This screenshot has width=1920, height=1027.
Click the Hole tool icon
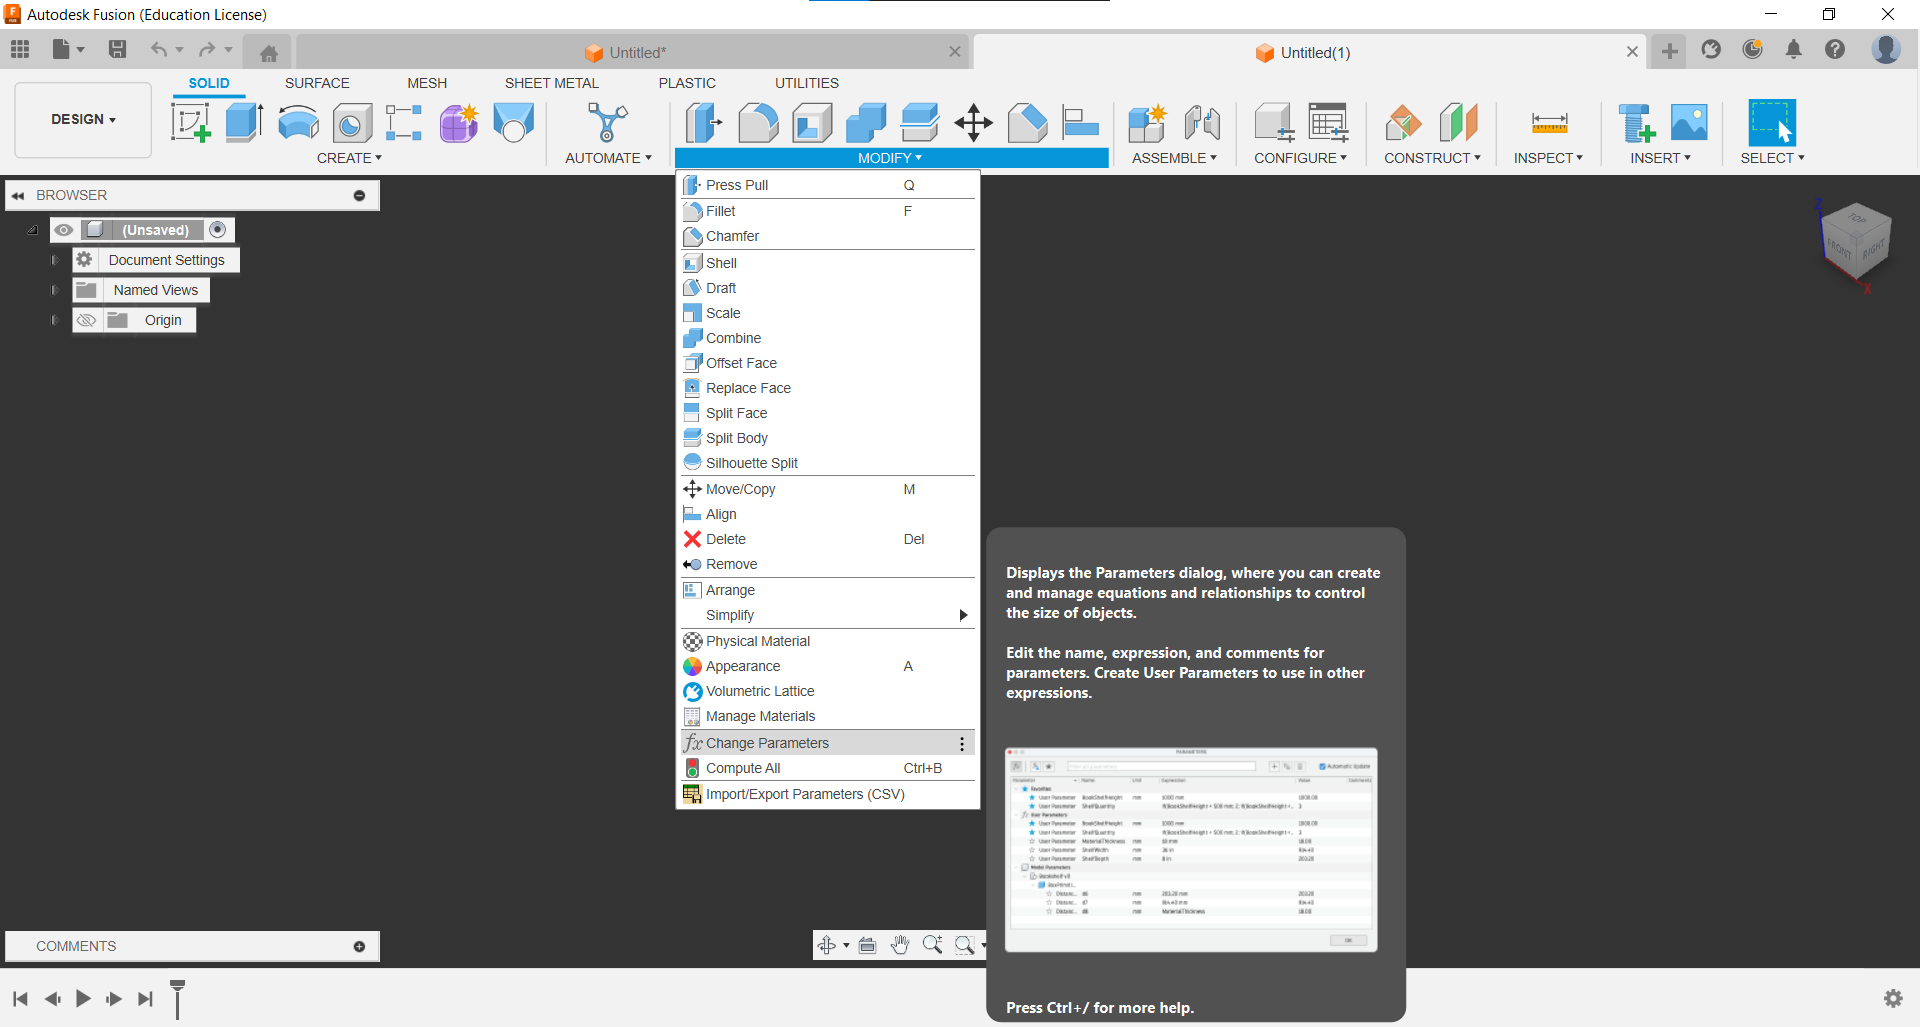pos(352,123)
